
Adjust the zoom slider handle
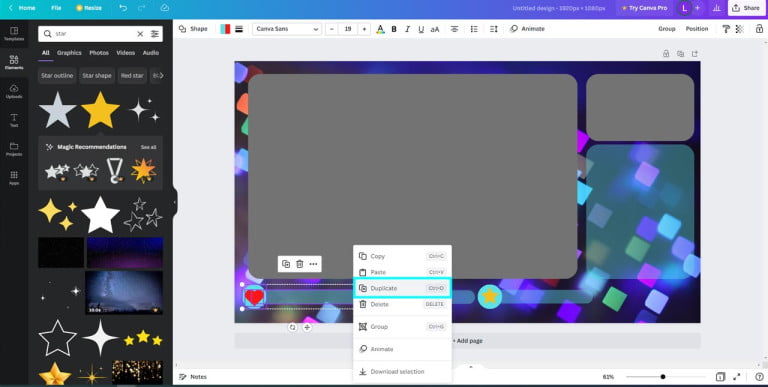coord(663,377)
